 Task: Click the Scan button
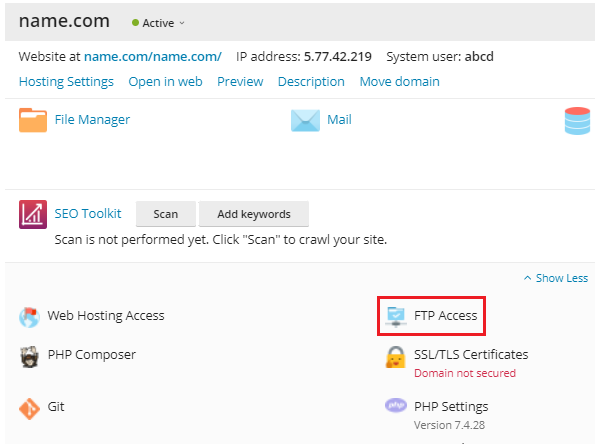[166, 214]
